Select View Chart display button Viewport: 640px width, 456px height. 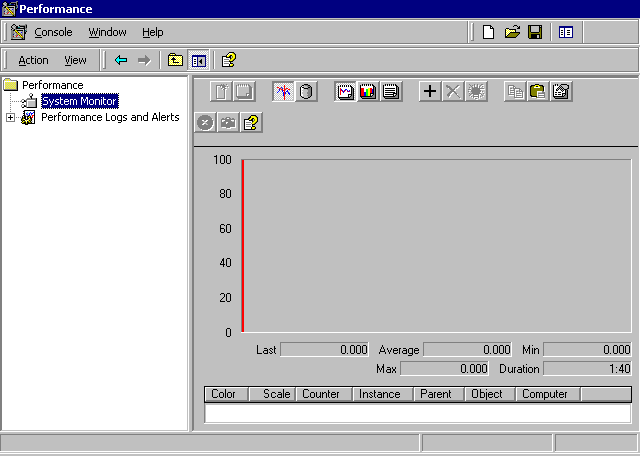coord(346,92)
